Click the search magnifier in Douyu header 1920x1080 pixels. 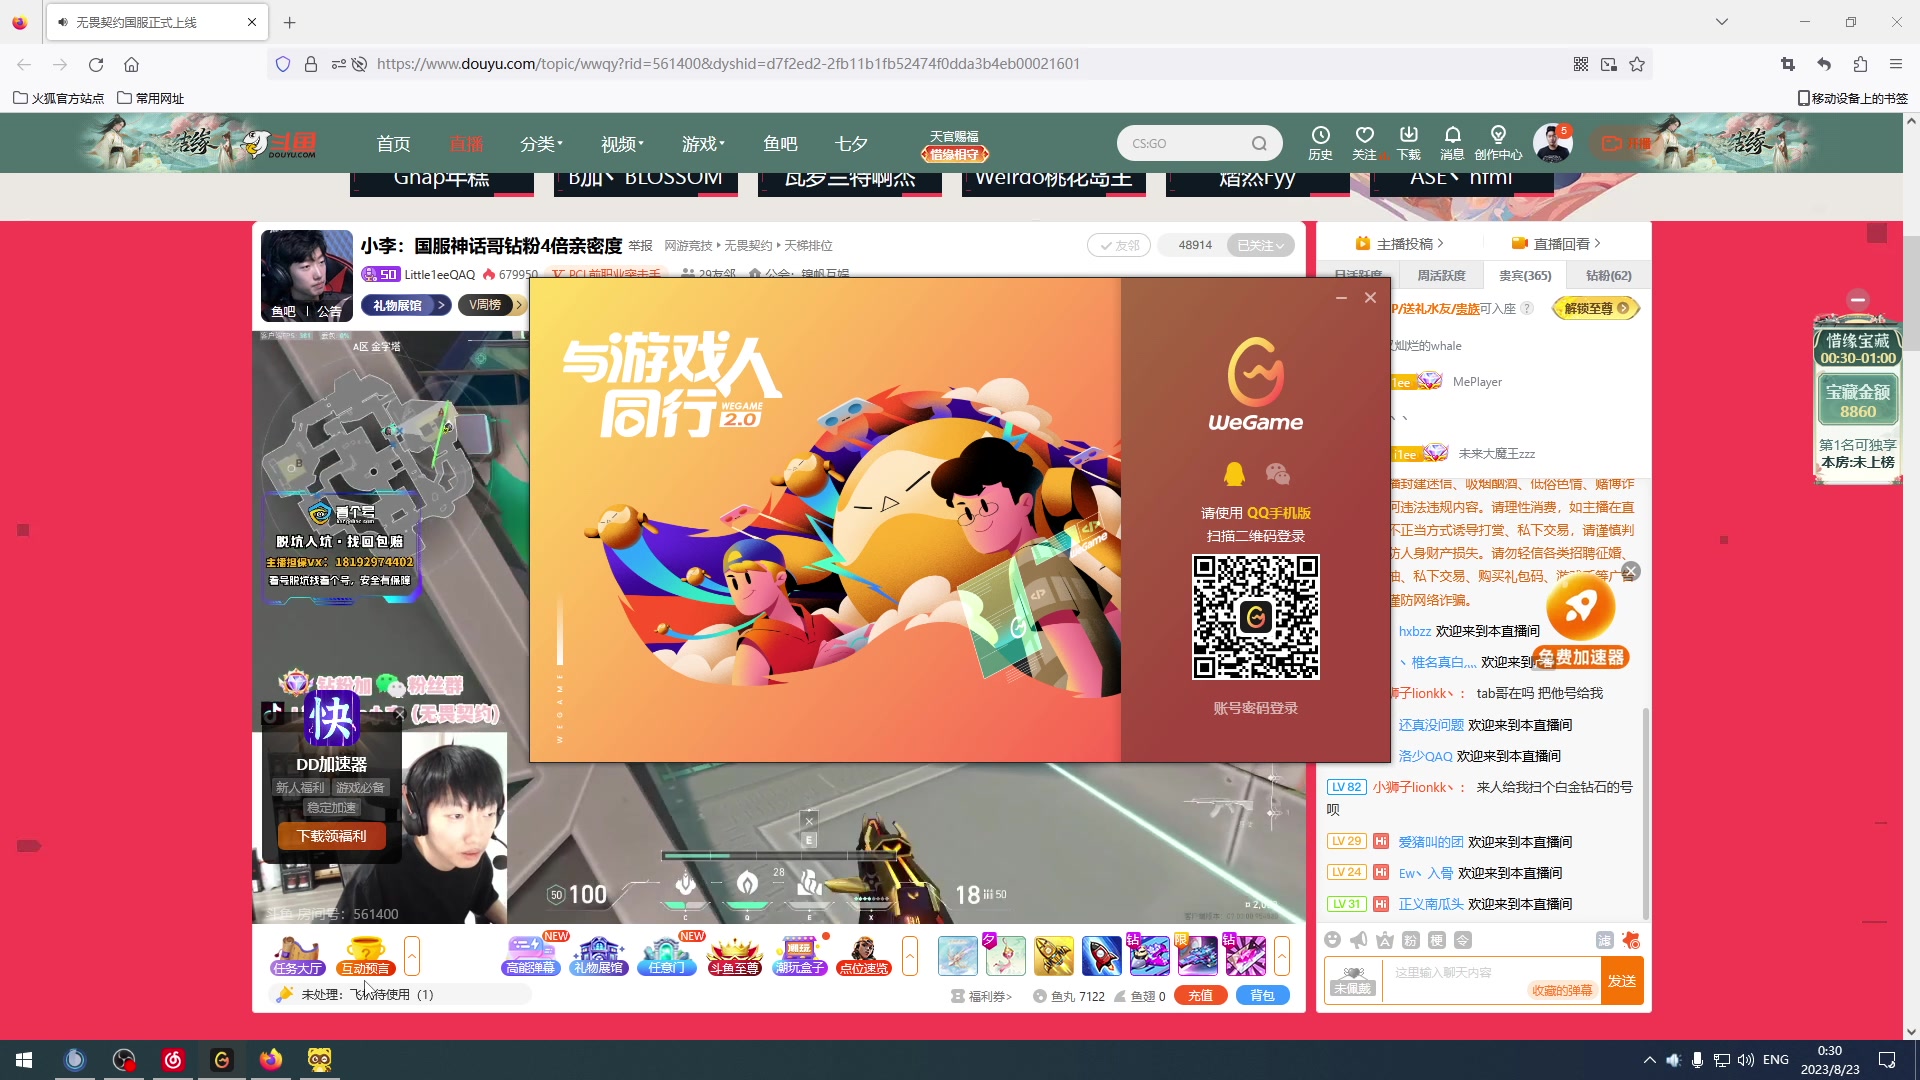tap(1259, 143)
